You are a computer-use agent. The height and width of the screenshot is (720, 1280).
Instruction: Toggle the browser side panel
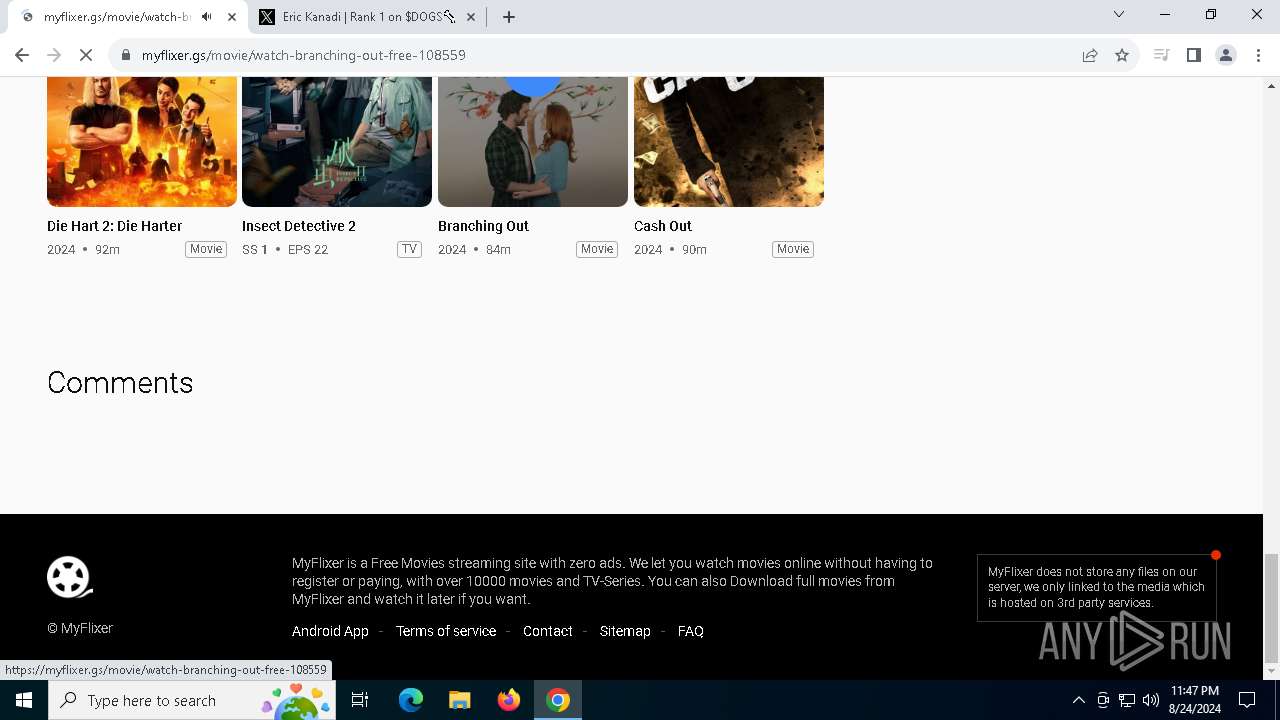point(1193,55)
